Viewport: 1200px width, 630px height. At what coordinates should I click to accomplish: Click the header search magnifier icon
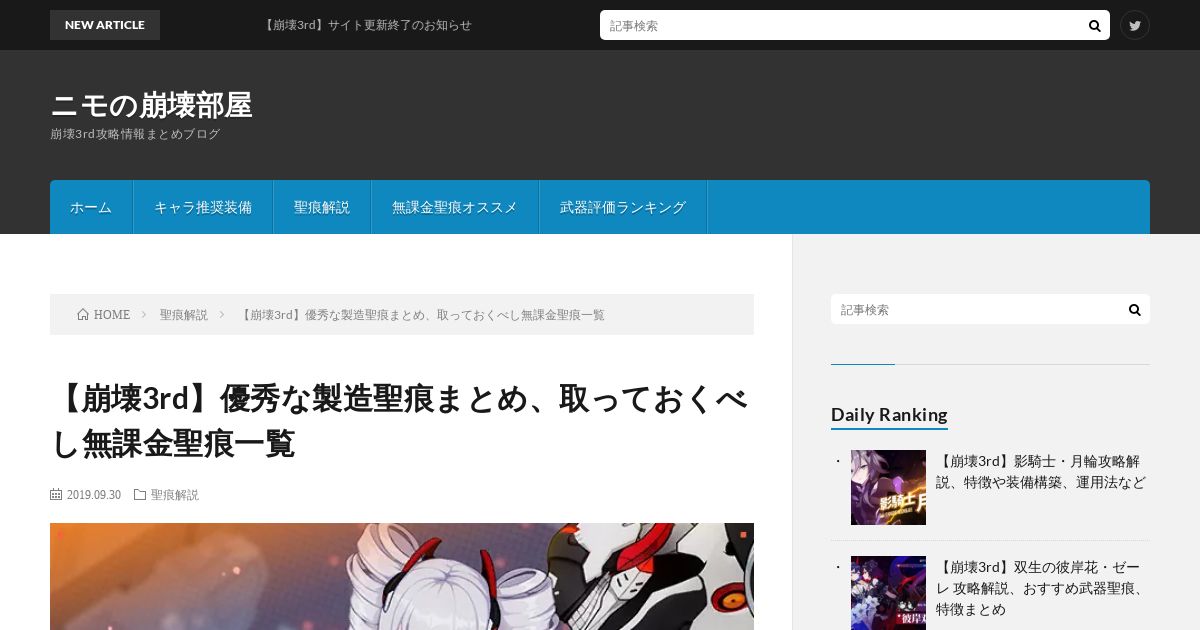click(1094, 26)
